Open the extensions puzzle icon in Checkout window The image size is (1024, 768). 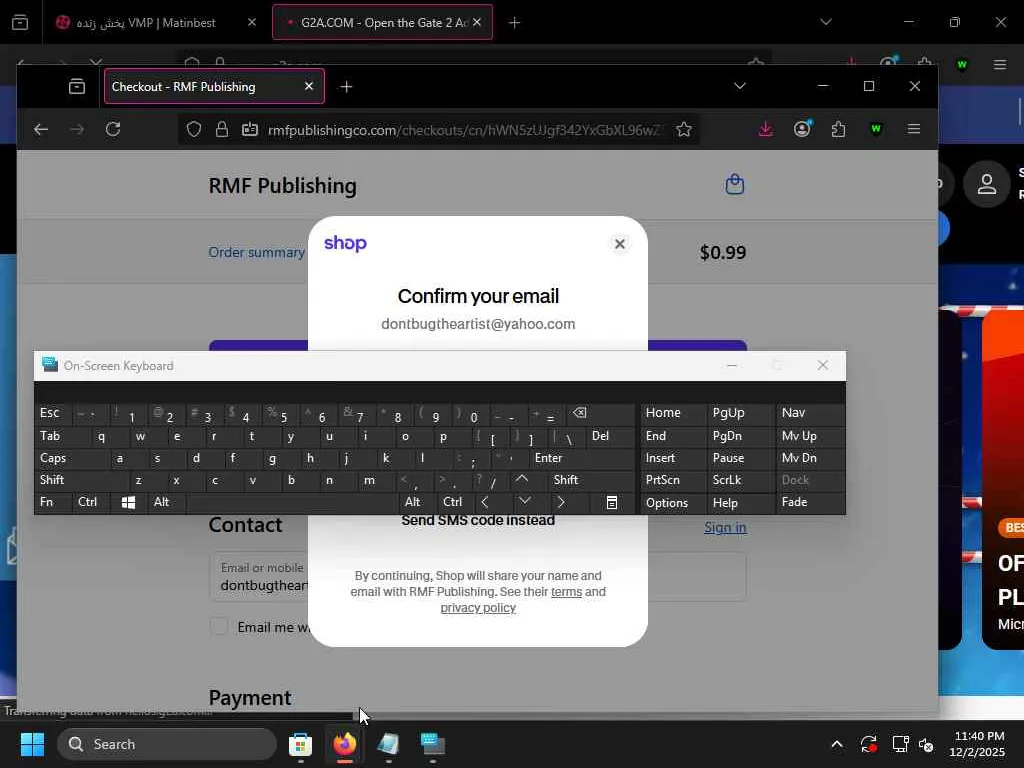[839, 129]
